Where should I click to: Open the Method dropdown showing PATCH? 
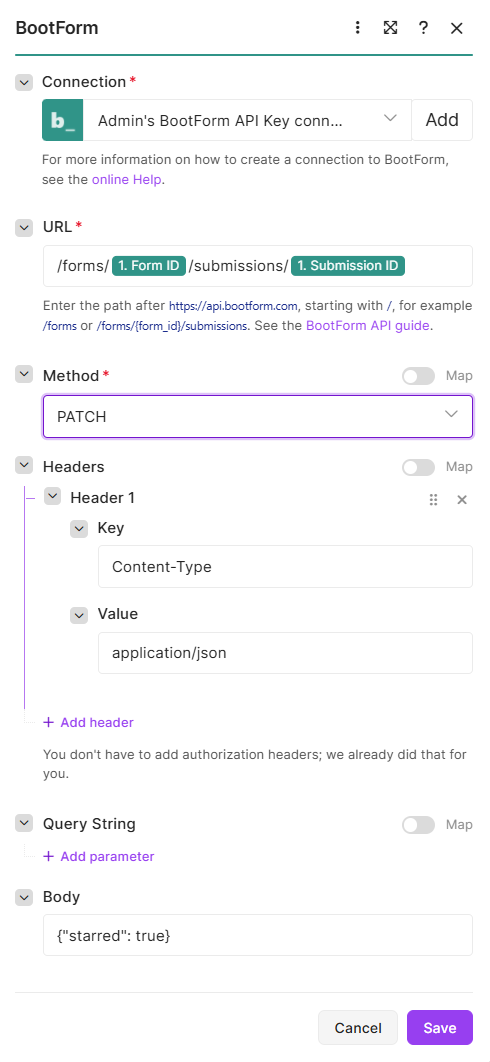258,417
